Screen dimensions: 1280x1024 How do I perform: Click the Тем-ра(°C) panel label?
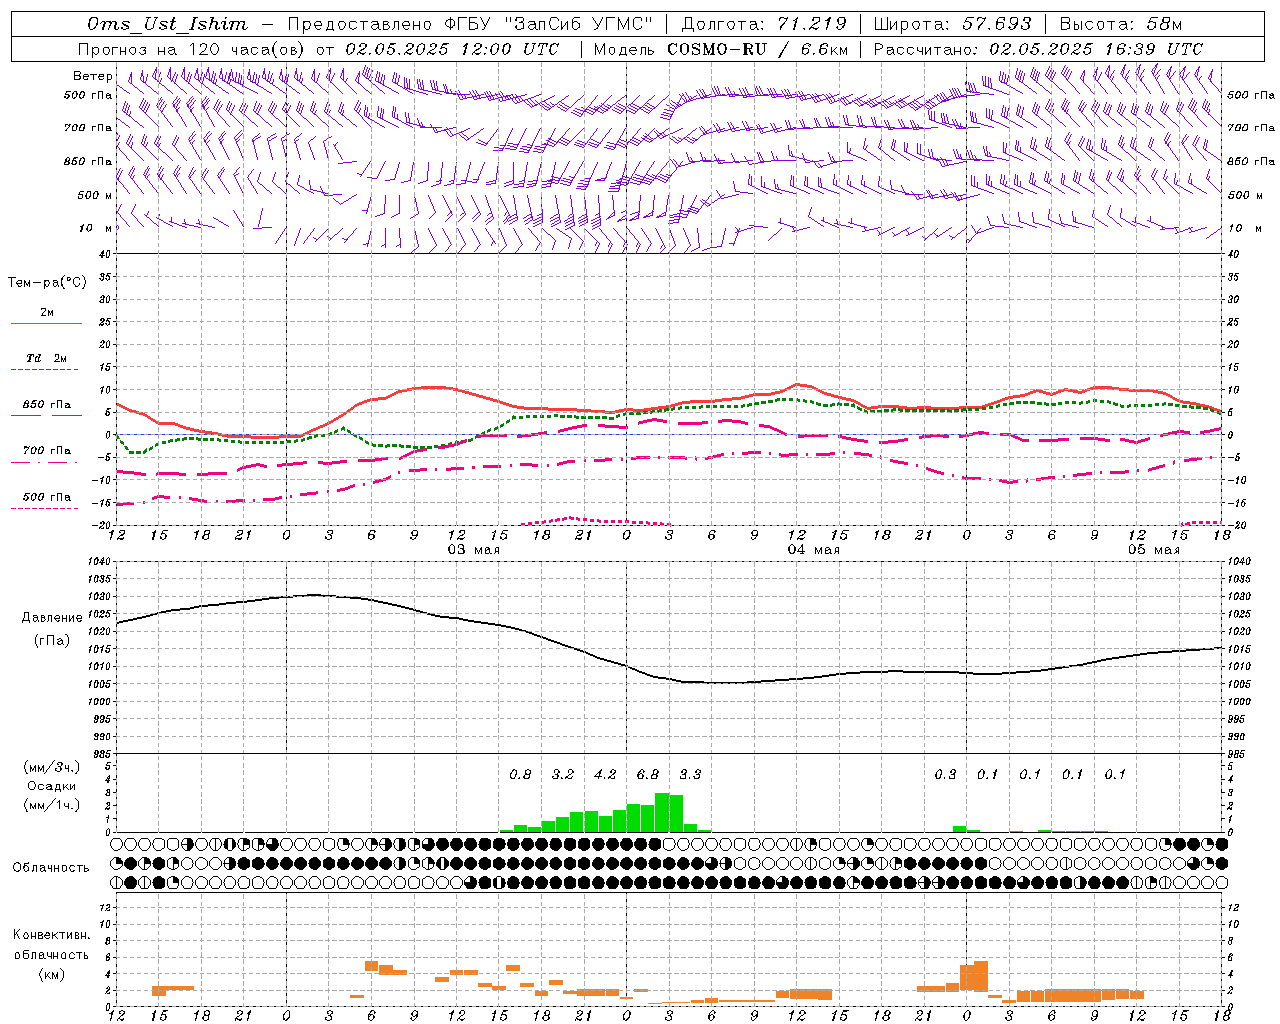pyautogui.click(x=47, y=283)
